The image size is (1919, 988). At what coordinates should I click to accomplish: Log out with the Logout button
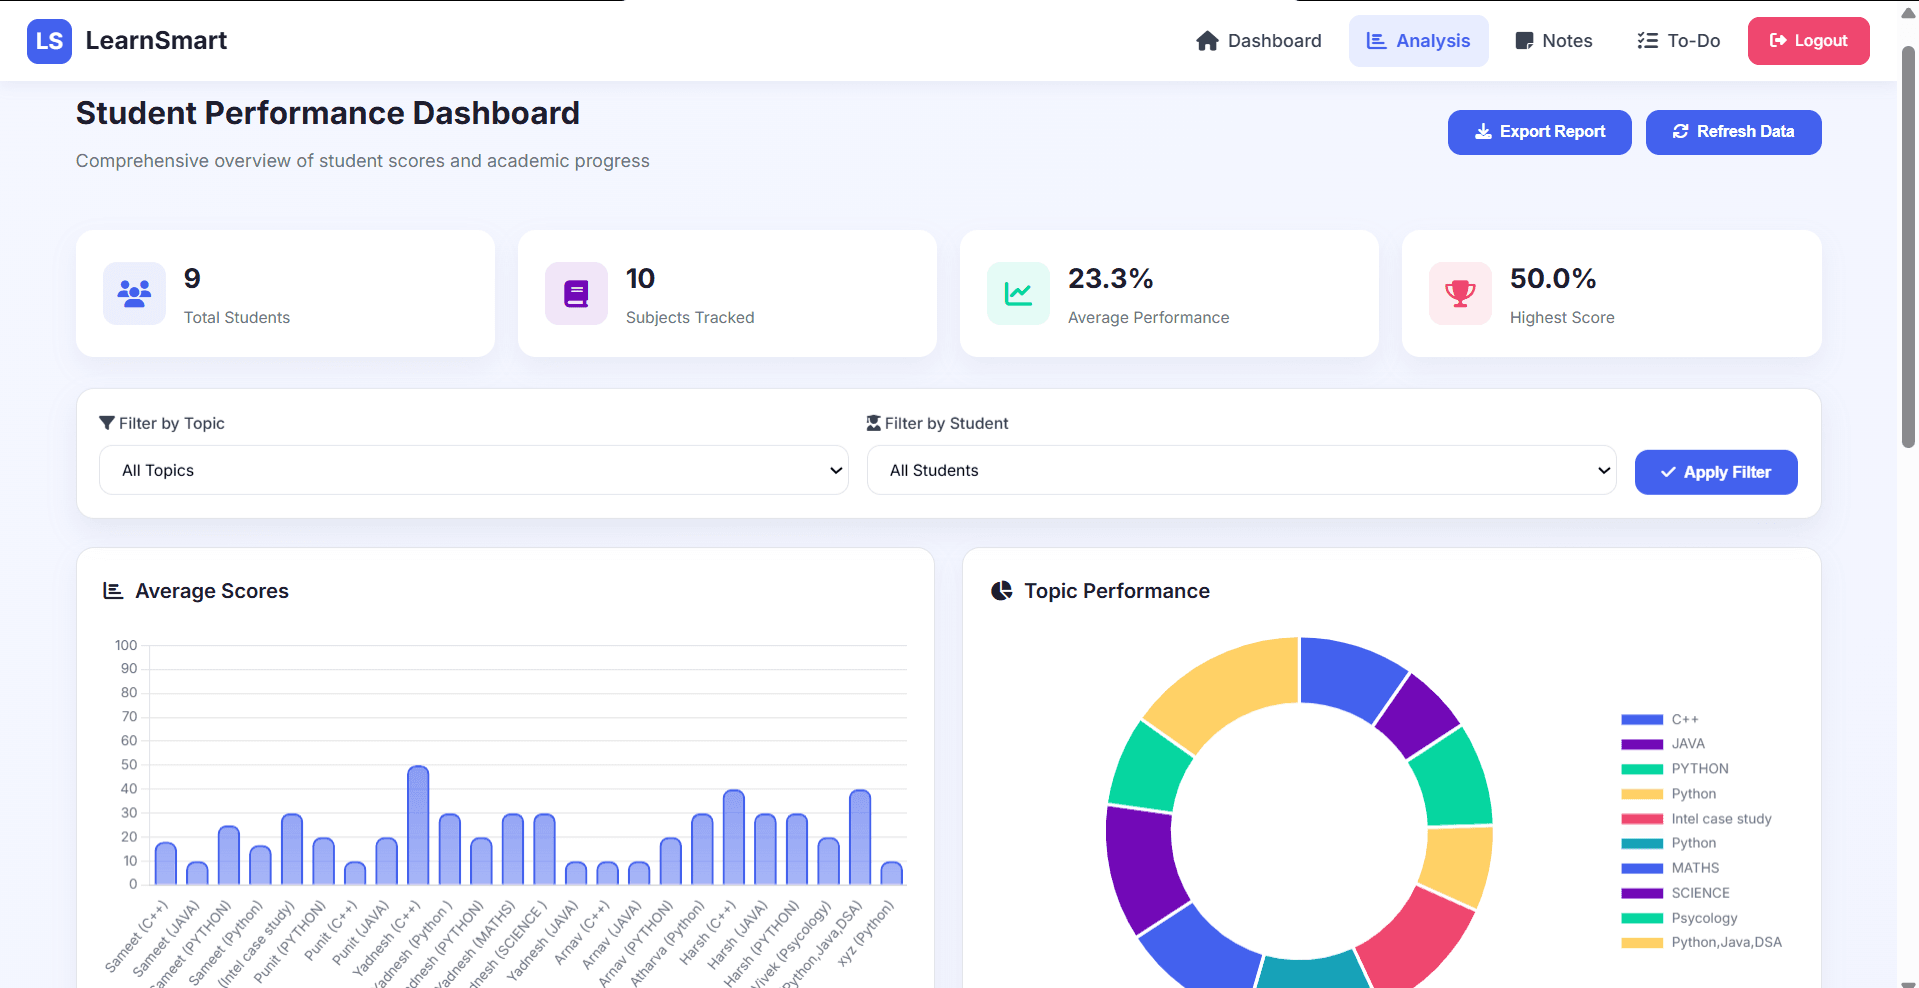point(1808,41)
